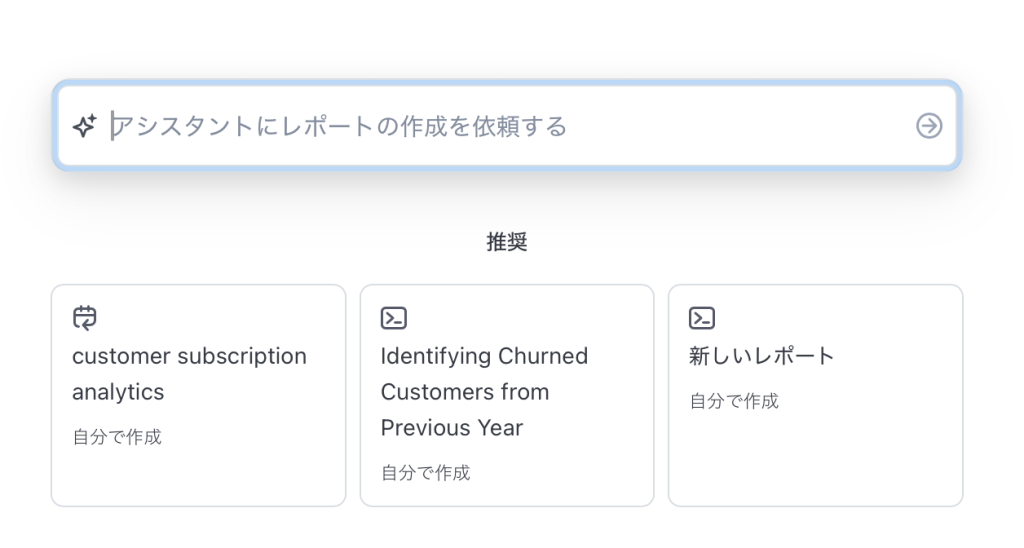Screen dimensions: 1024x548
Task: Submit the prompt with the circled arrow icon
Action: coord(929,126)
